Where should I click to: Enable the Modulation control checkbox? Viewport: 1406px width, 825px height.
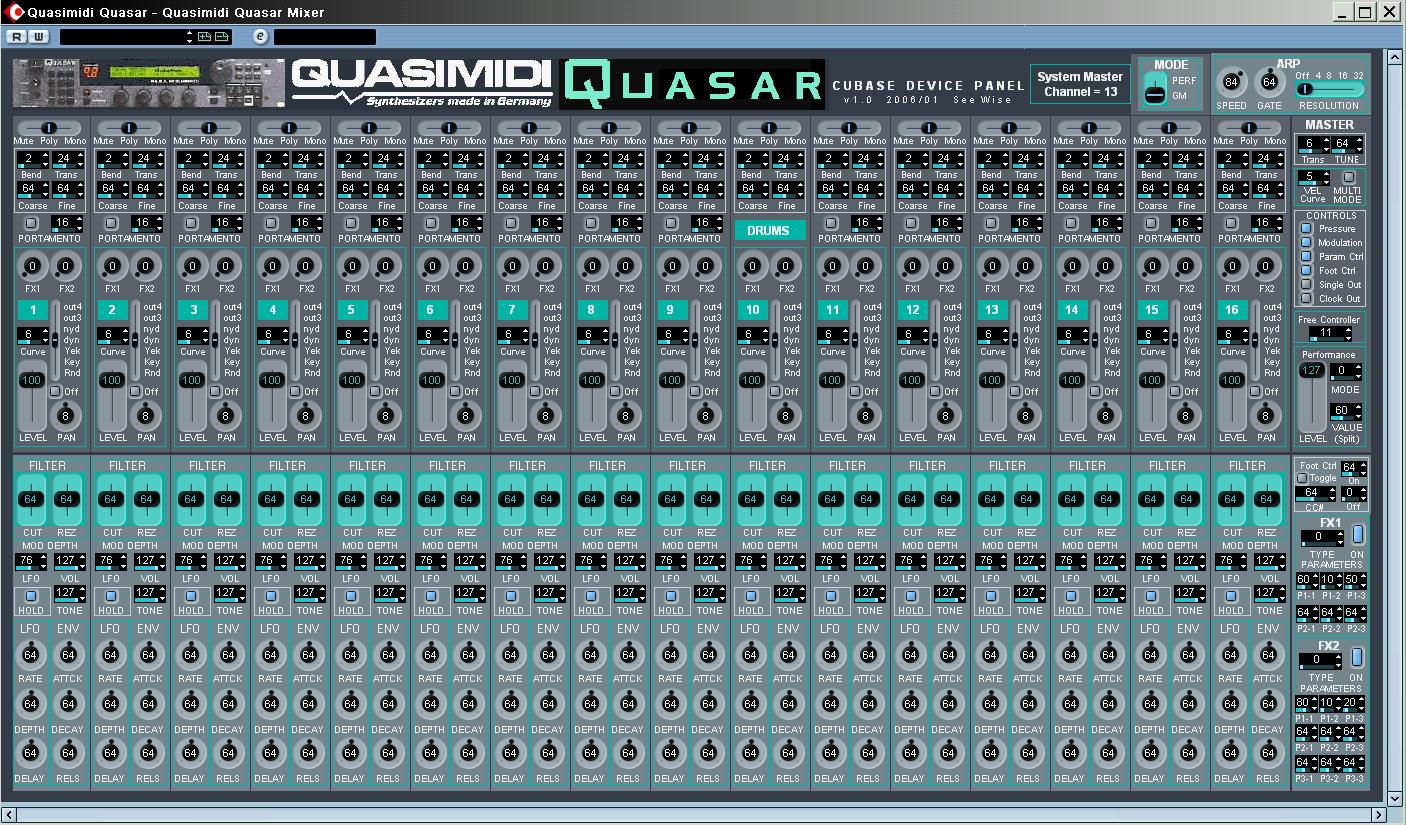(x=1306, y=243)
